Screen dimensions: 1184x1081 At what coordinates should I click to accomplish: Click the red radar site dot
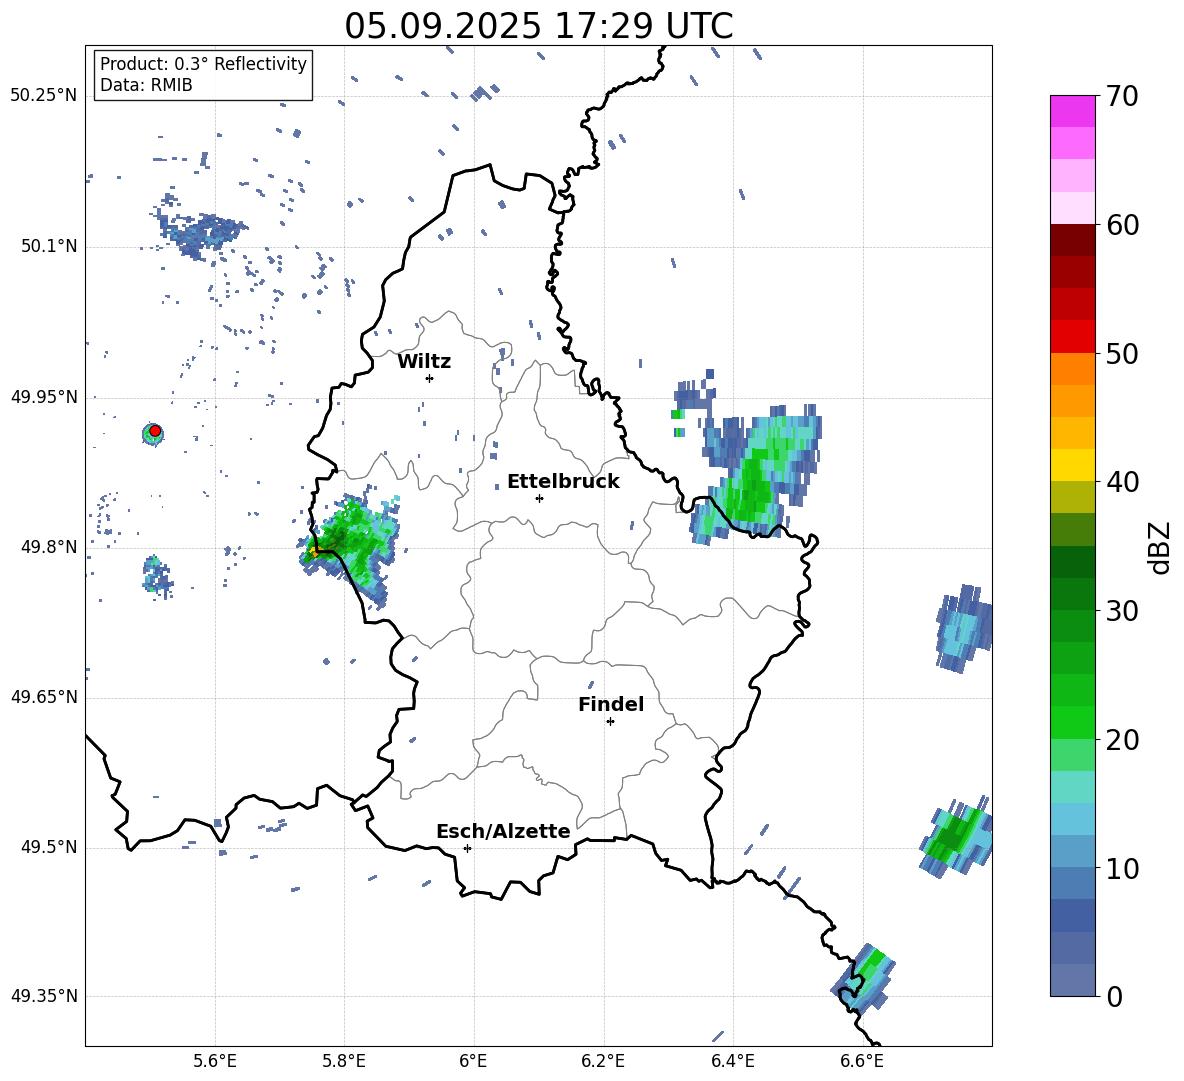pos(155,431)
